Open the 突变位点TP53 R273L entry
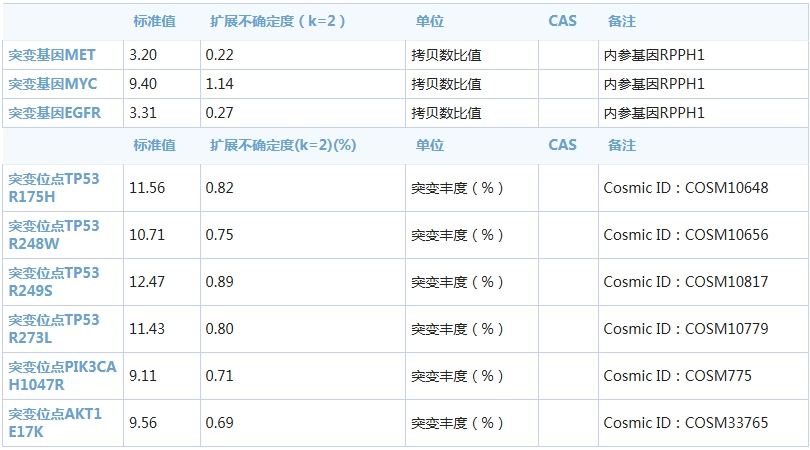 [54, 329]
